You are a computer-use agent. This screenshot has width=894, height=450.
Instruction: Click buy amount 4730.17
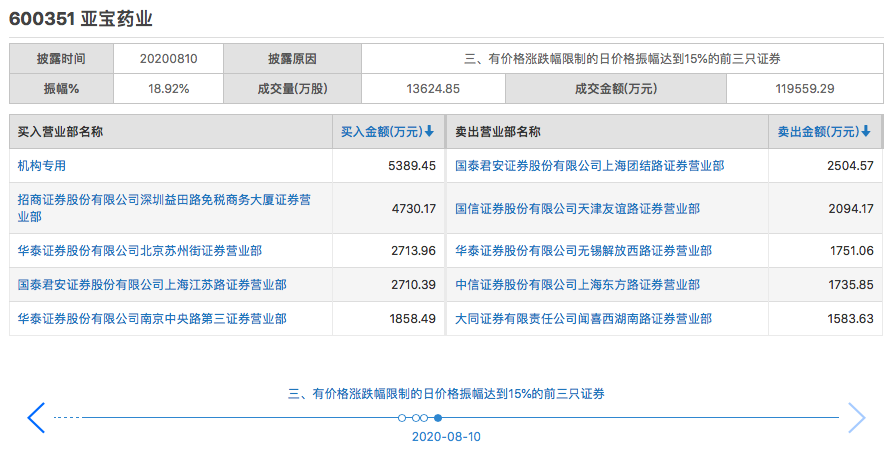(x=414, y=209)
